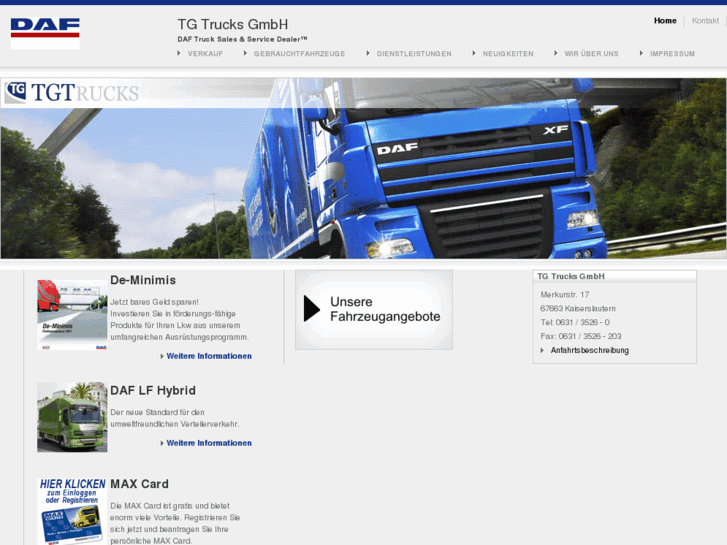
Task: Click the blue DAF XF truck banner
Action: tap(363, 168)
